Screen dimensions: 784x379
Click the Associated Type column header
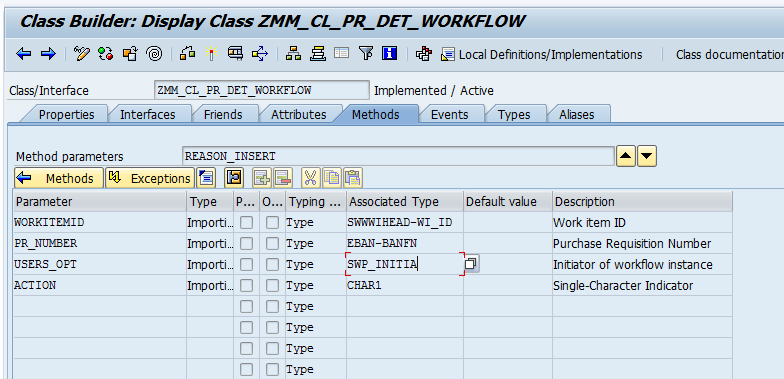coord(404,202)
